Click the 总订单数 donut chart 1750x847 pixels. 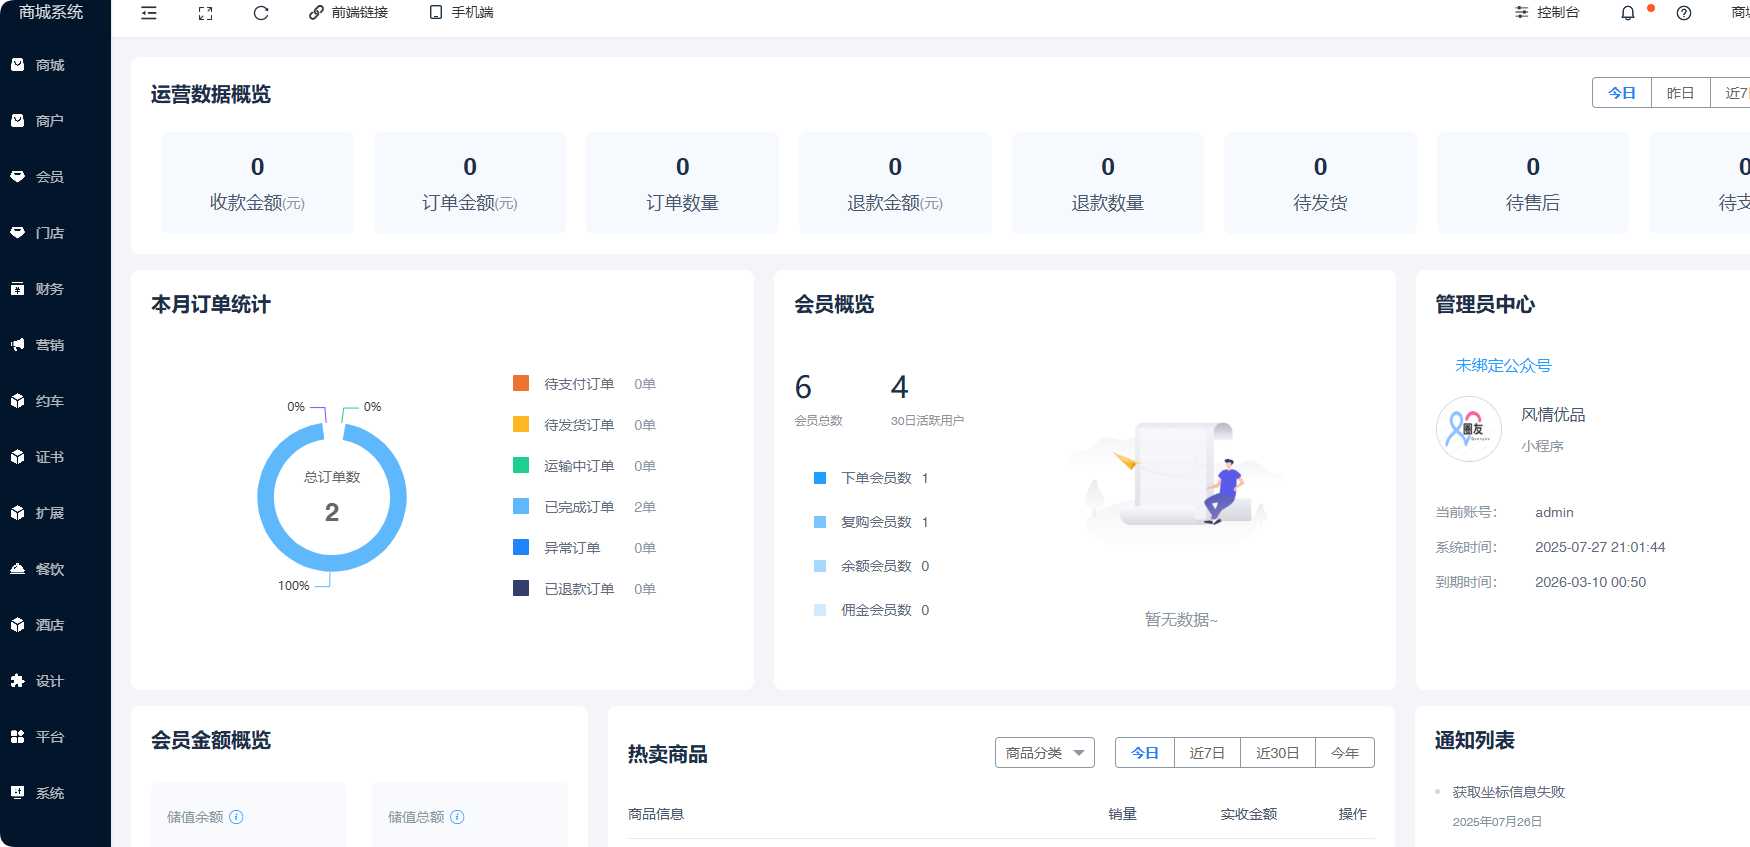[332, 497]
